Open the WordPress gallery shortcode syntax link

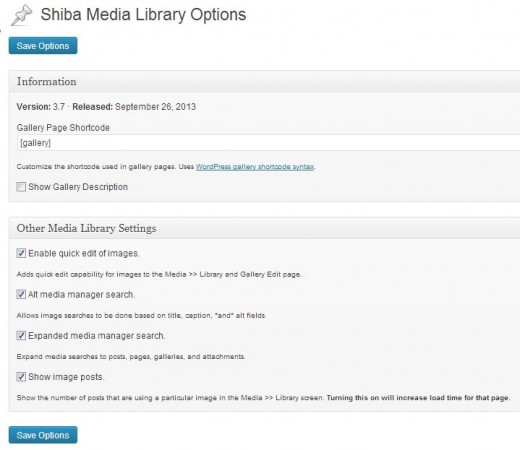click(x=255, y=166)
